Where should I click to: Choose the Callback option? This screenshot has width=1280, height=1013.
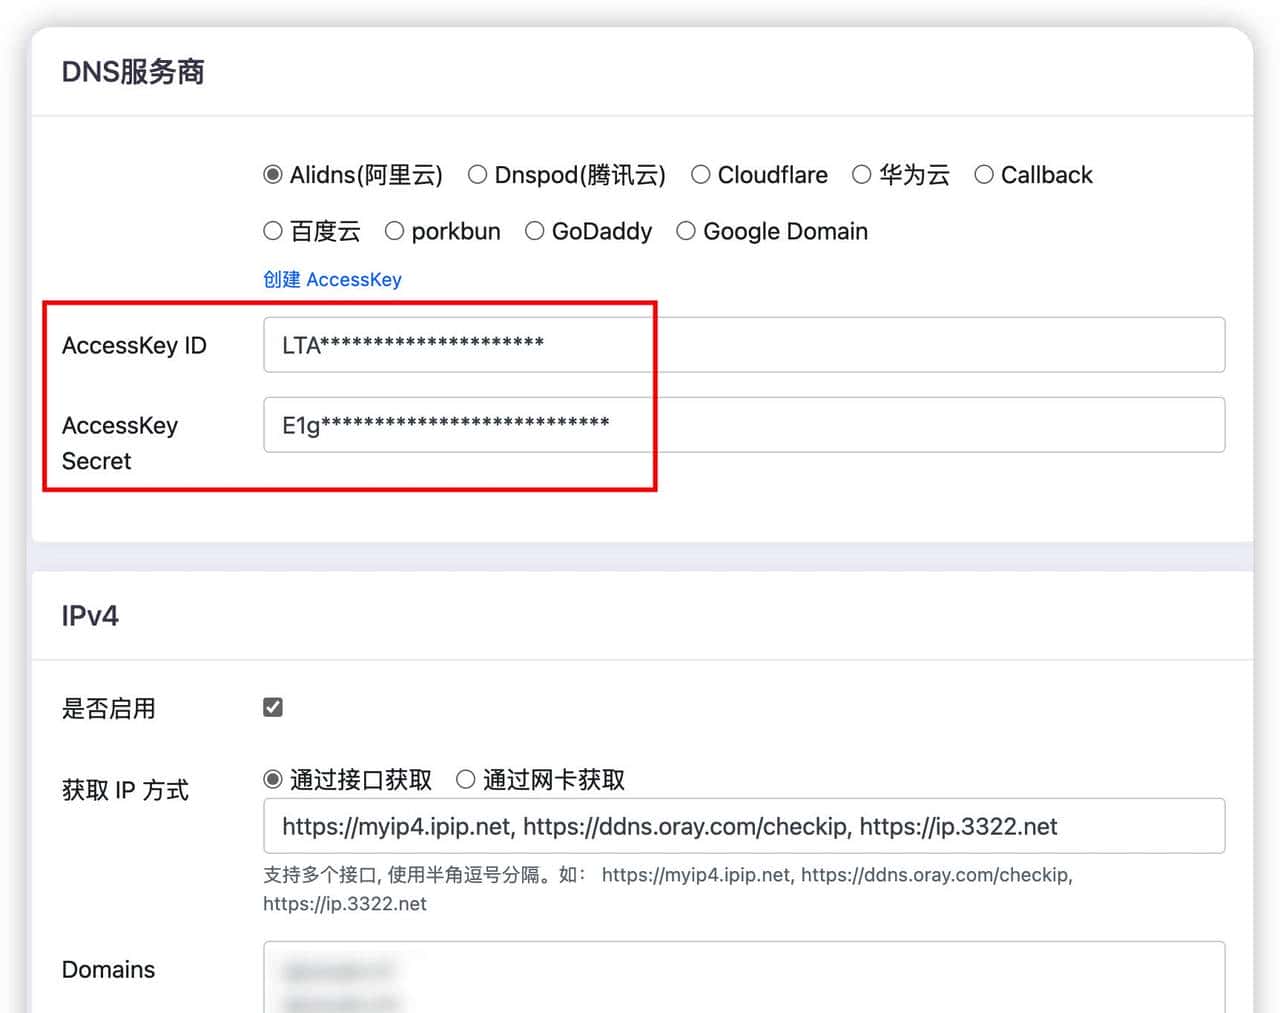984,175
